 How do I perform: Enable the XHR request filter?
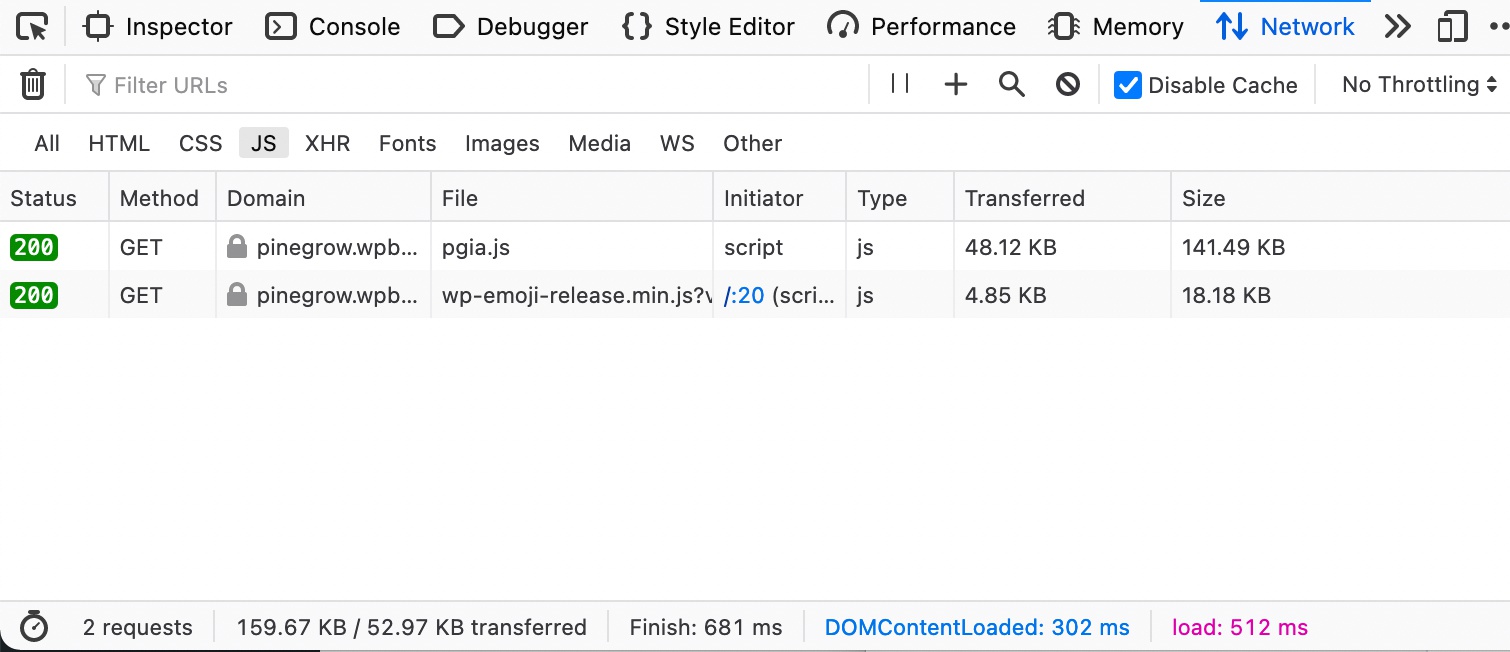click(328, 143)
